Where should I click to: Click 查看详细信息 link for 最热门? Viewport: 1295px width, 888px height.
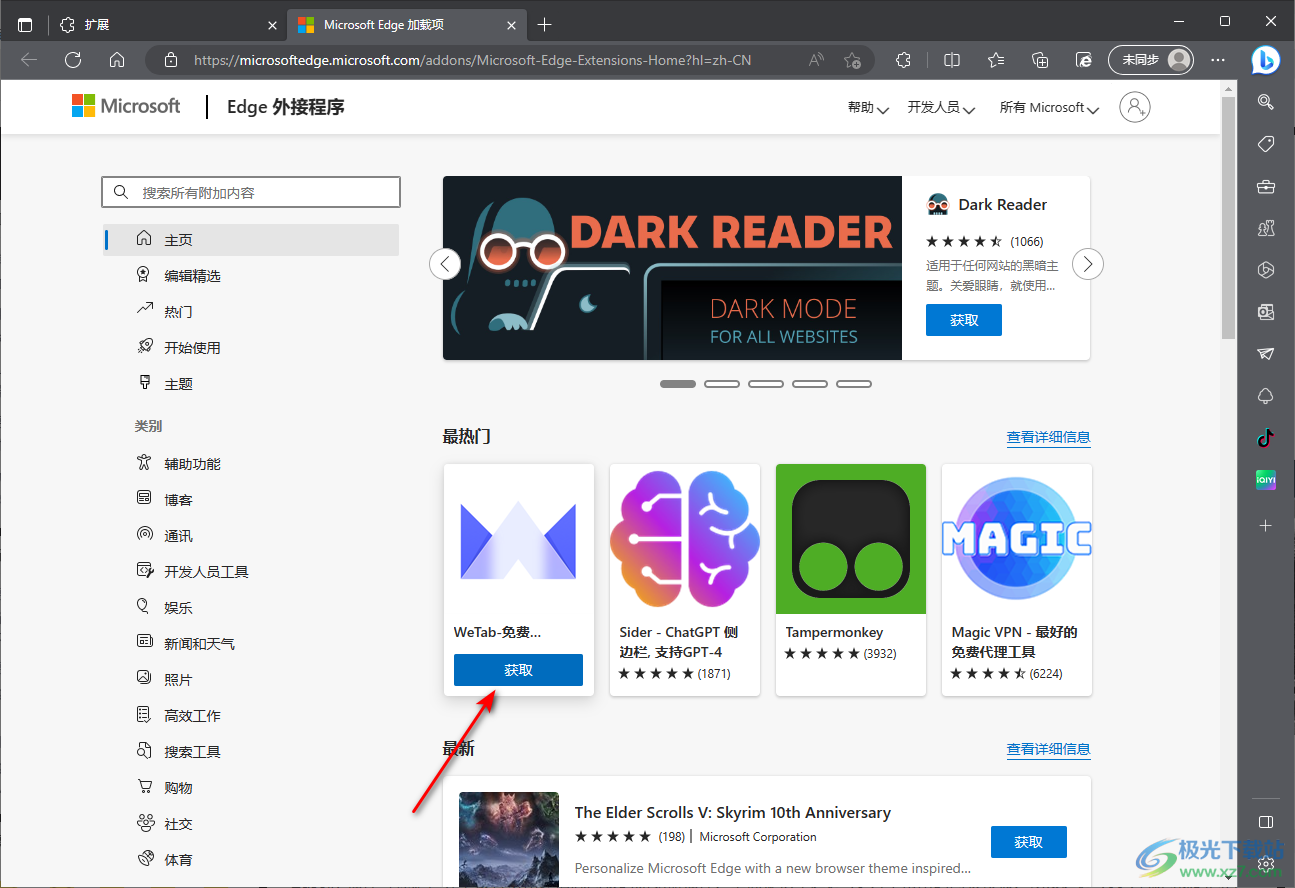pos(1048,437)
